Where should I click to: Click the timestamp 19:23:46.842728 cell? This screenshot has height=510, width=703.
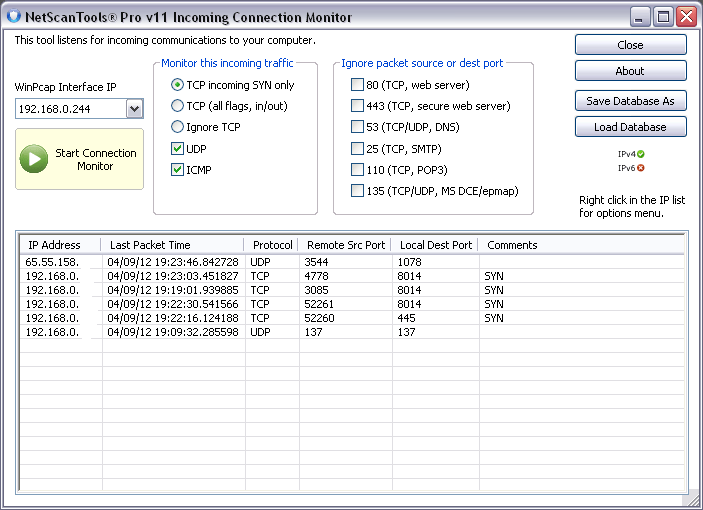point(173,262)
